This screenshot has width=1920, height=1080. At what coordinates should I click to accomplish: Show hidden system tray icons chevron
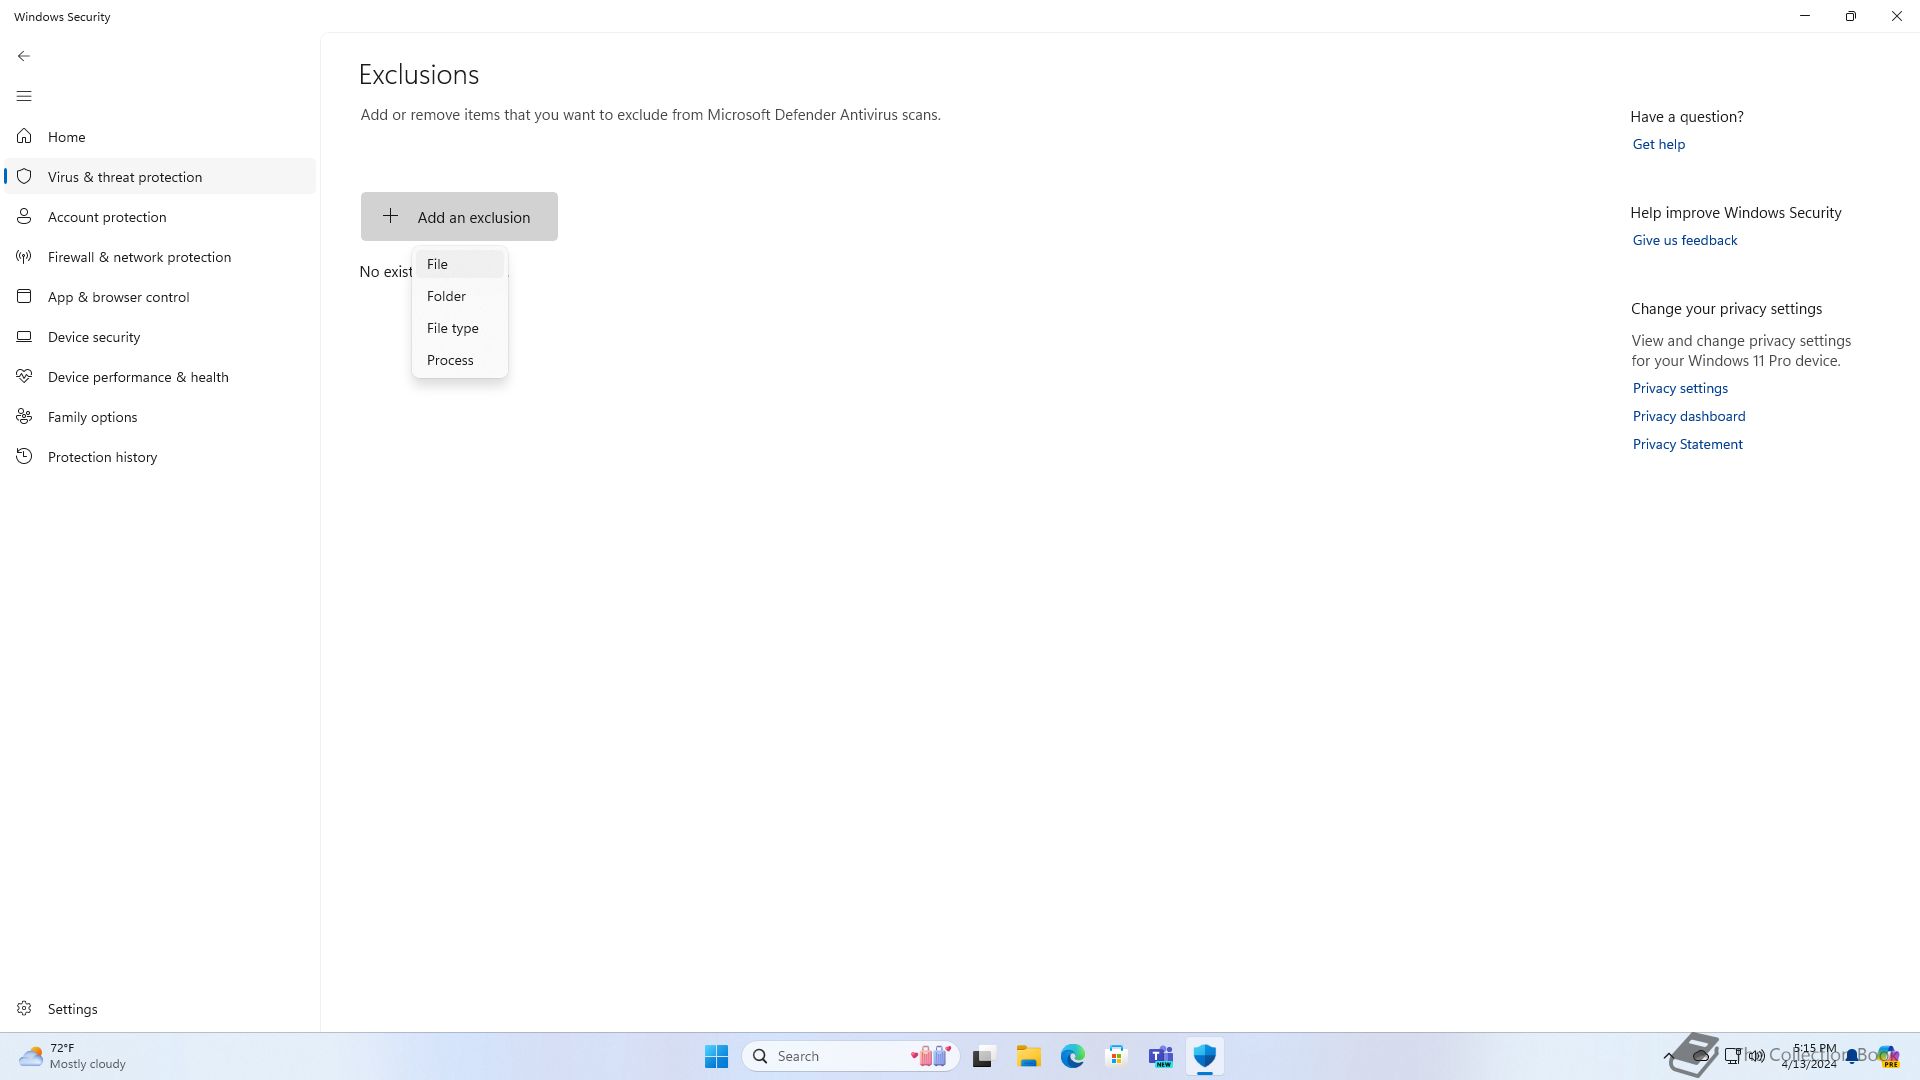(1668, 1056)
